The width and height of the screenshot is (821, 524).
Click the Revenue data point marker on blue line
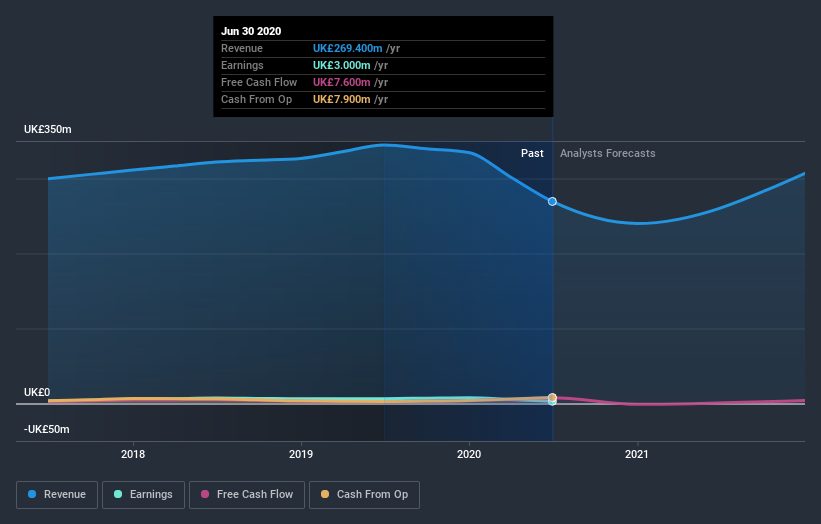tap(552, 202)
